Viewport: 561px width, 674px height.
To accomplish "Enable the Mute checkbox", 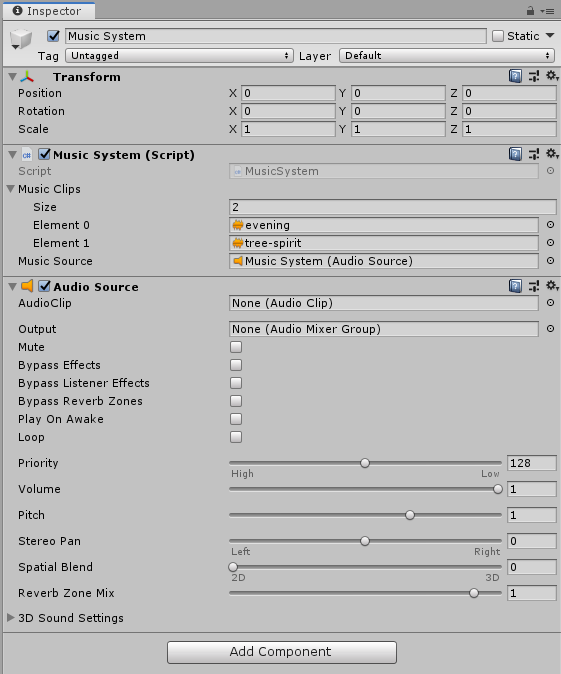I will click(x=236, y=347).
